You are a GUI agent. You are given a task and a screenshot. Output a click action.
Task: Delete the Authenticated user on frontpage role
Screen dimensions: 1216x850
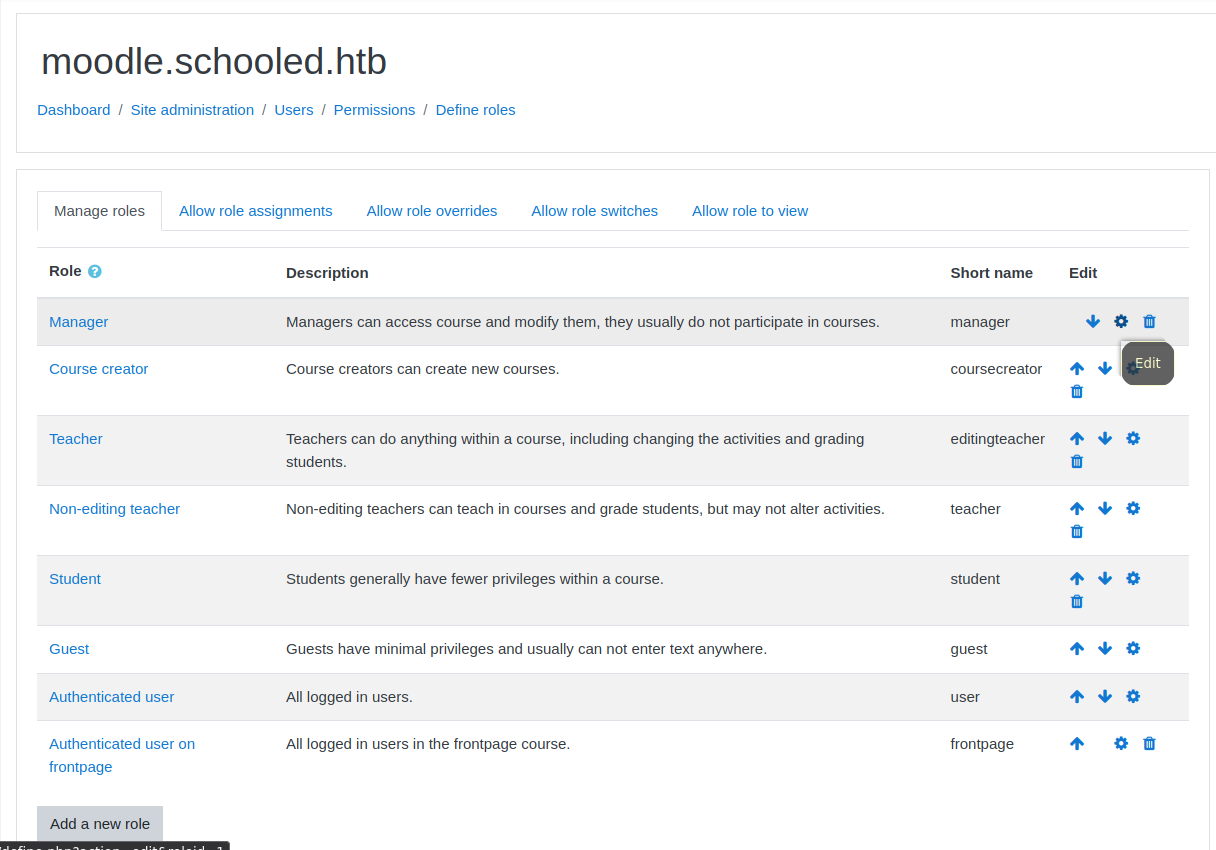(1149, 744)
